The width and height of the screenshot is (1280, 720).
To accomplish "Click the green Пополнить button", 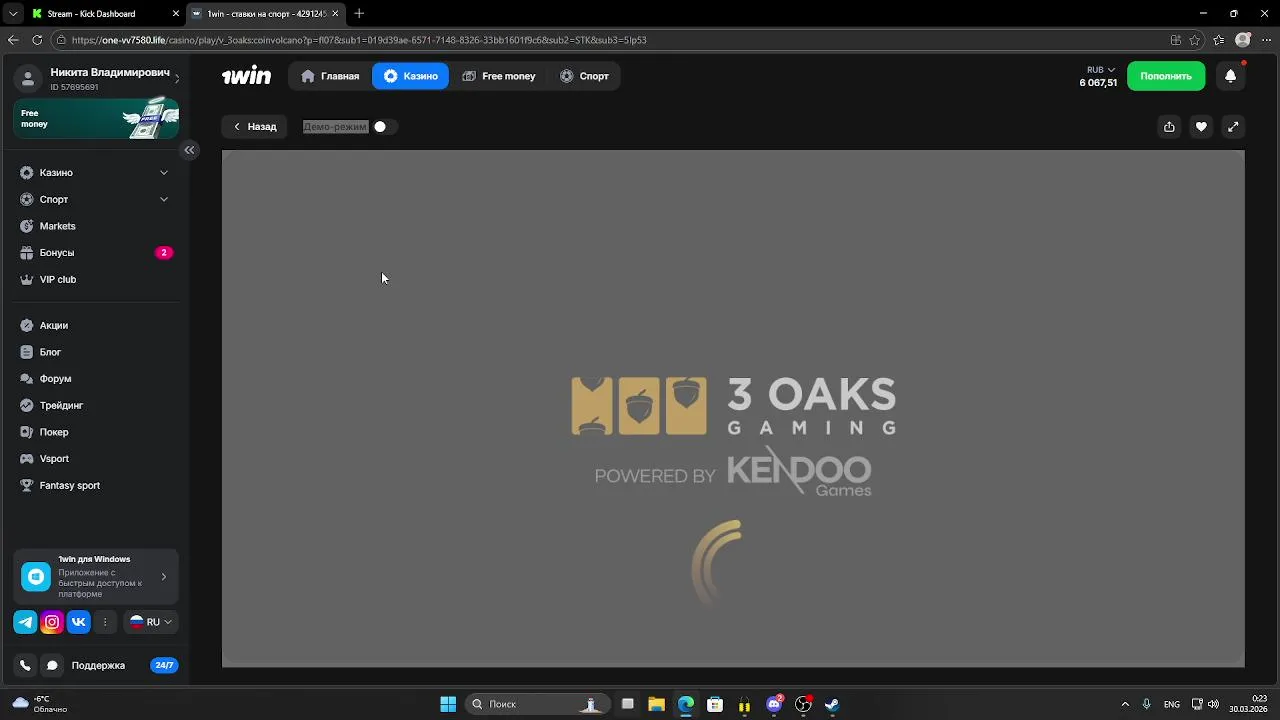I will [1166, 76].
